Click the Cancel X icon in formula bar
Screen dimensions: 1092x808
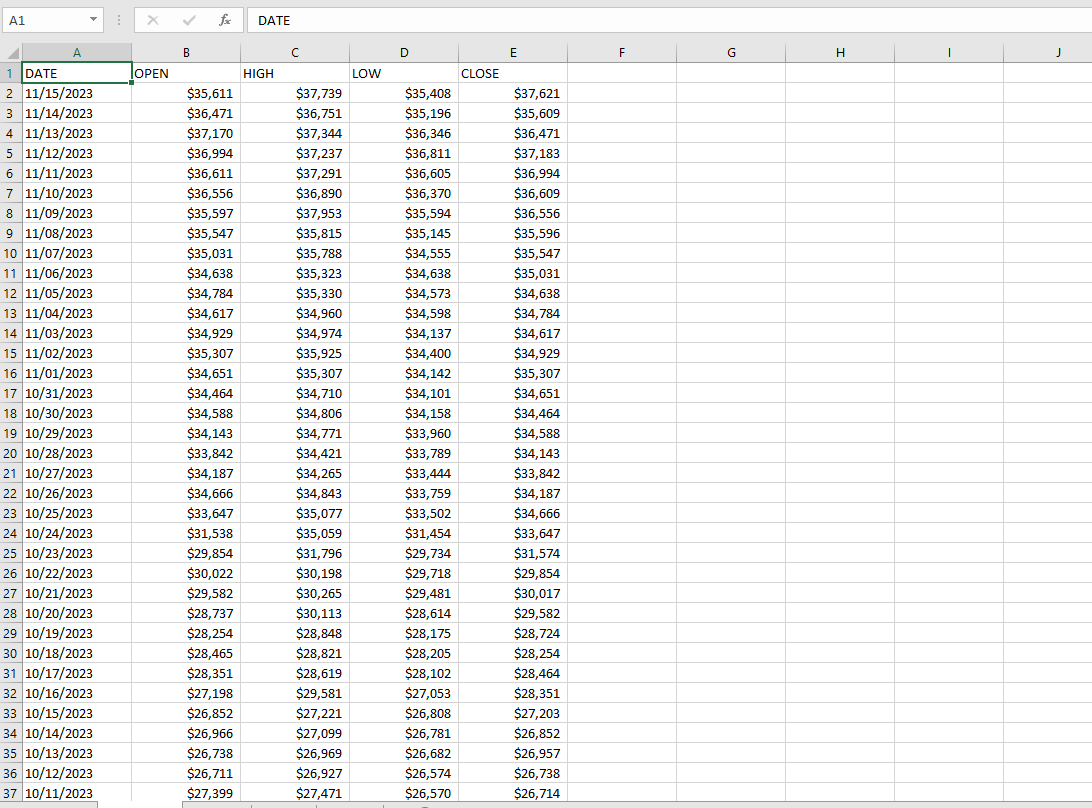[x=153, y=20]
